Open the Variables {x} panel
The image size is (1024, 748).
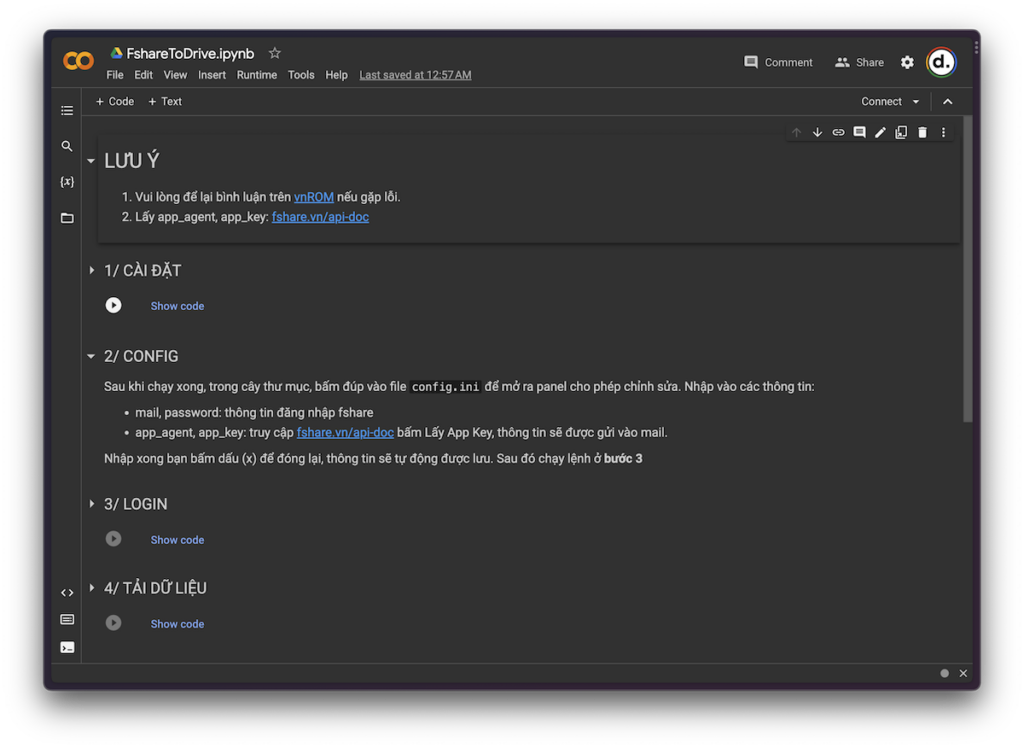[x=67, y=182]
